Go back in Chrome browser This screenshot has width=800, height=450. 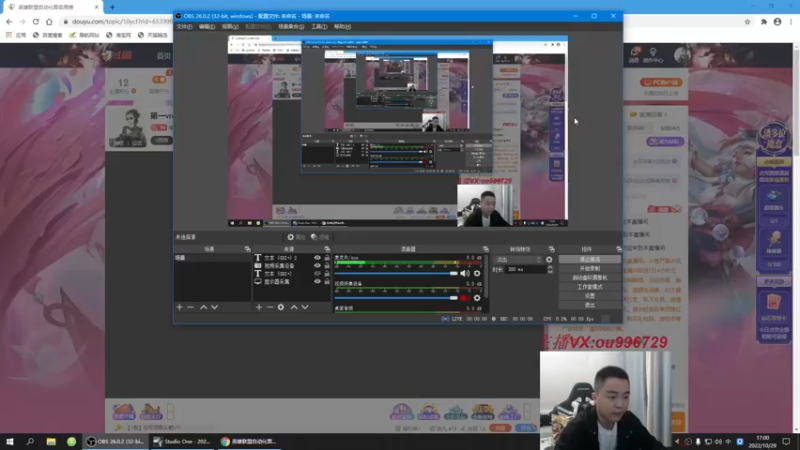tap(9, 21)
